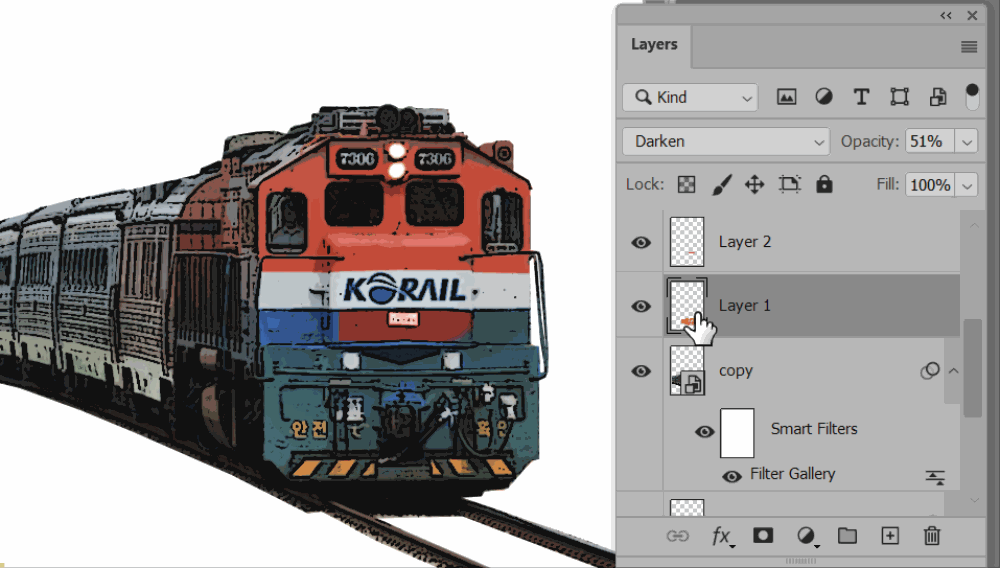Open the Fill slider dropdown arrow
The height and width of the screenshot is (568, 1000).
[x=966, y=185]
